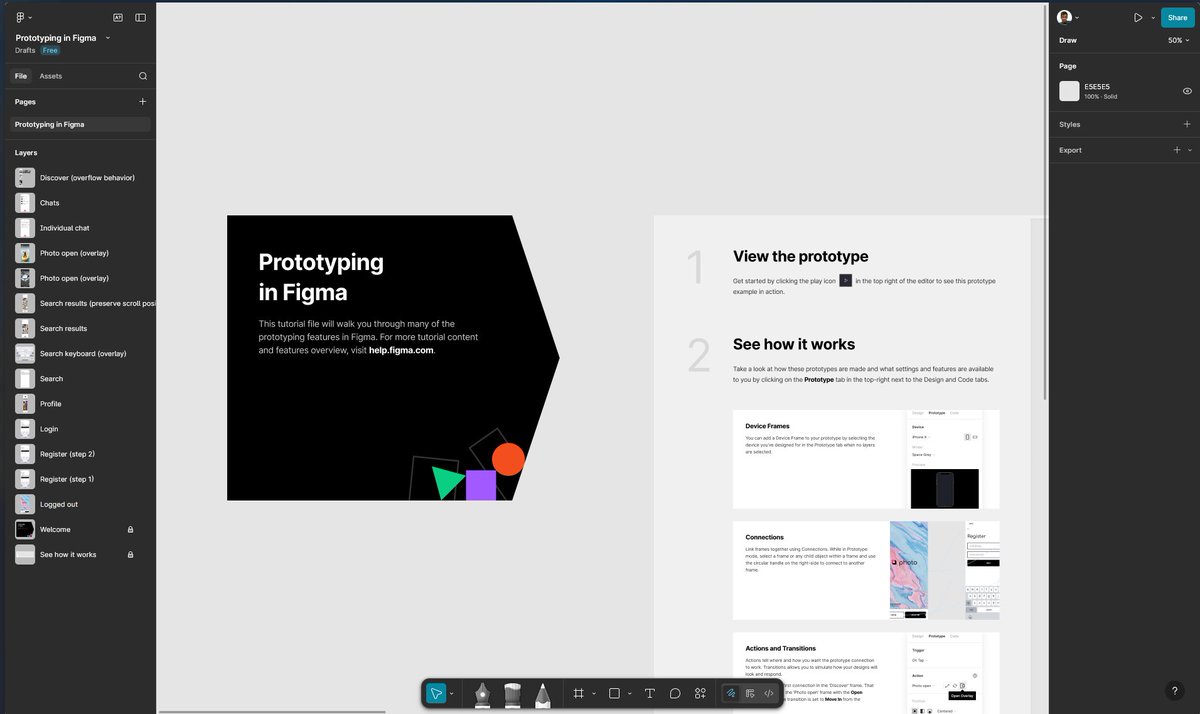This screenshot has height=714, width=1200.
Task: Add a style with Styles plus icon
Action: pos(1187,124)
